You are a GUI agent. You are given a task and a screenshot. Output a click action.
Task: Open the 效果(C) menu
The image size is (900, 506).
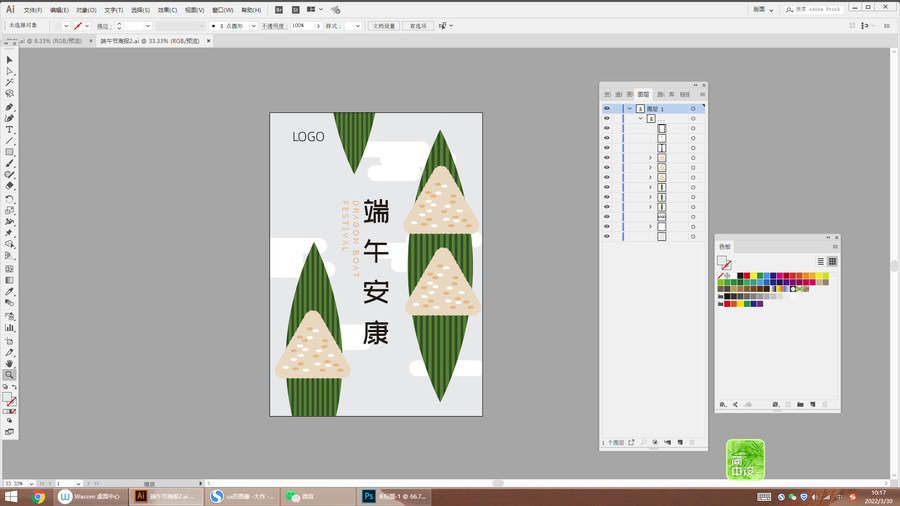coord(167,10)
